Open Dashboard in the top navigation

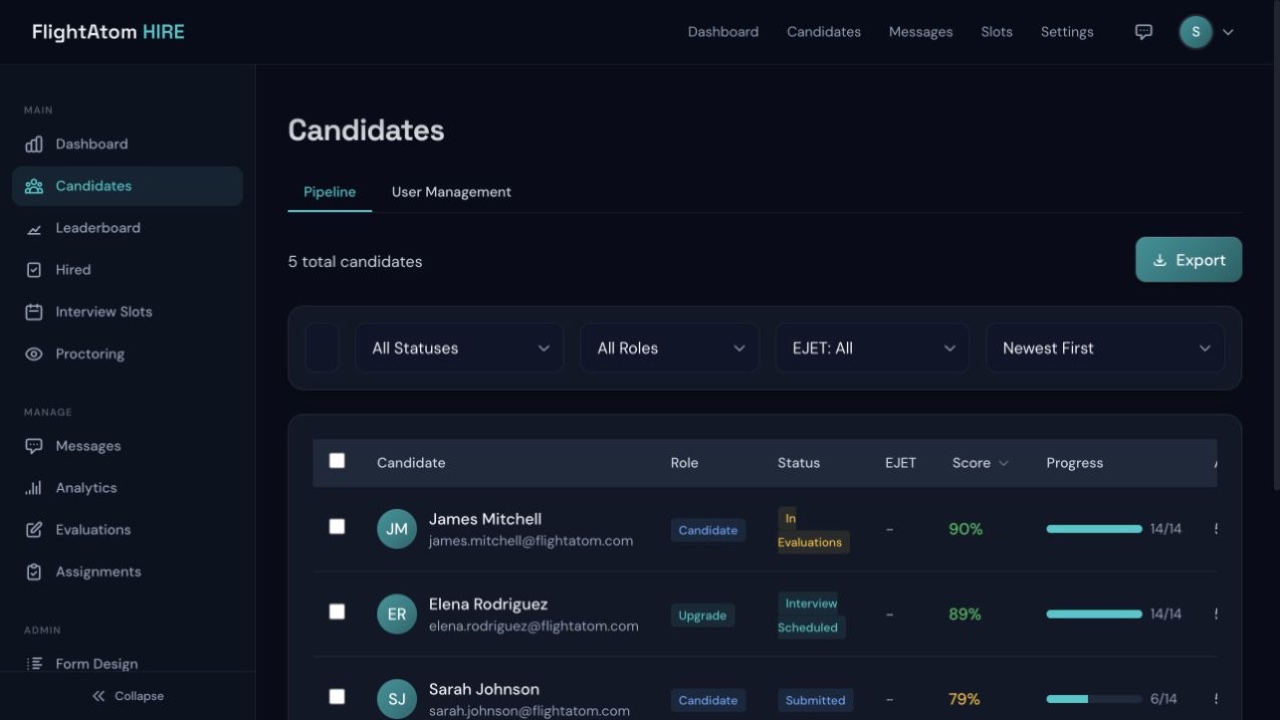[723, 32]
